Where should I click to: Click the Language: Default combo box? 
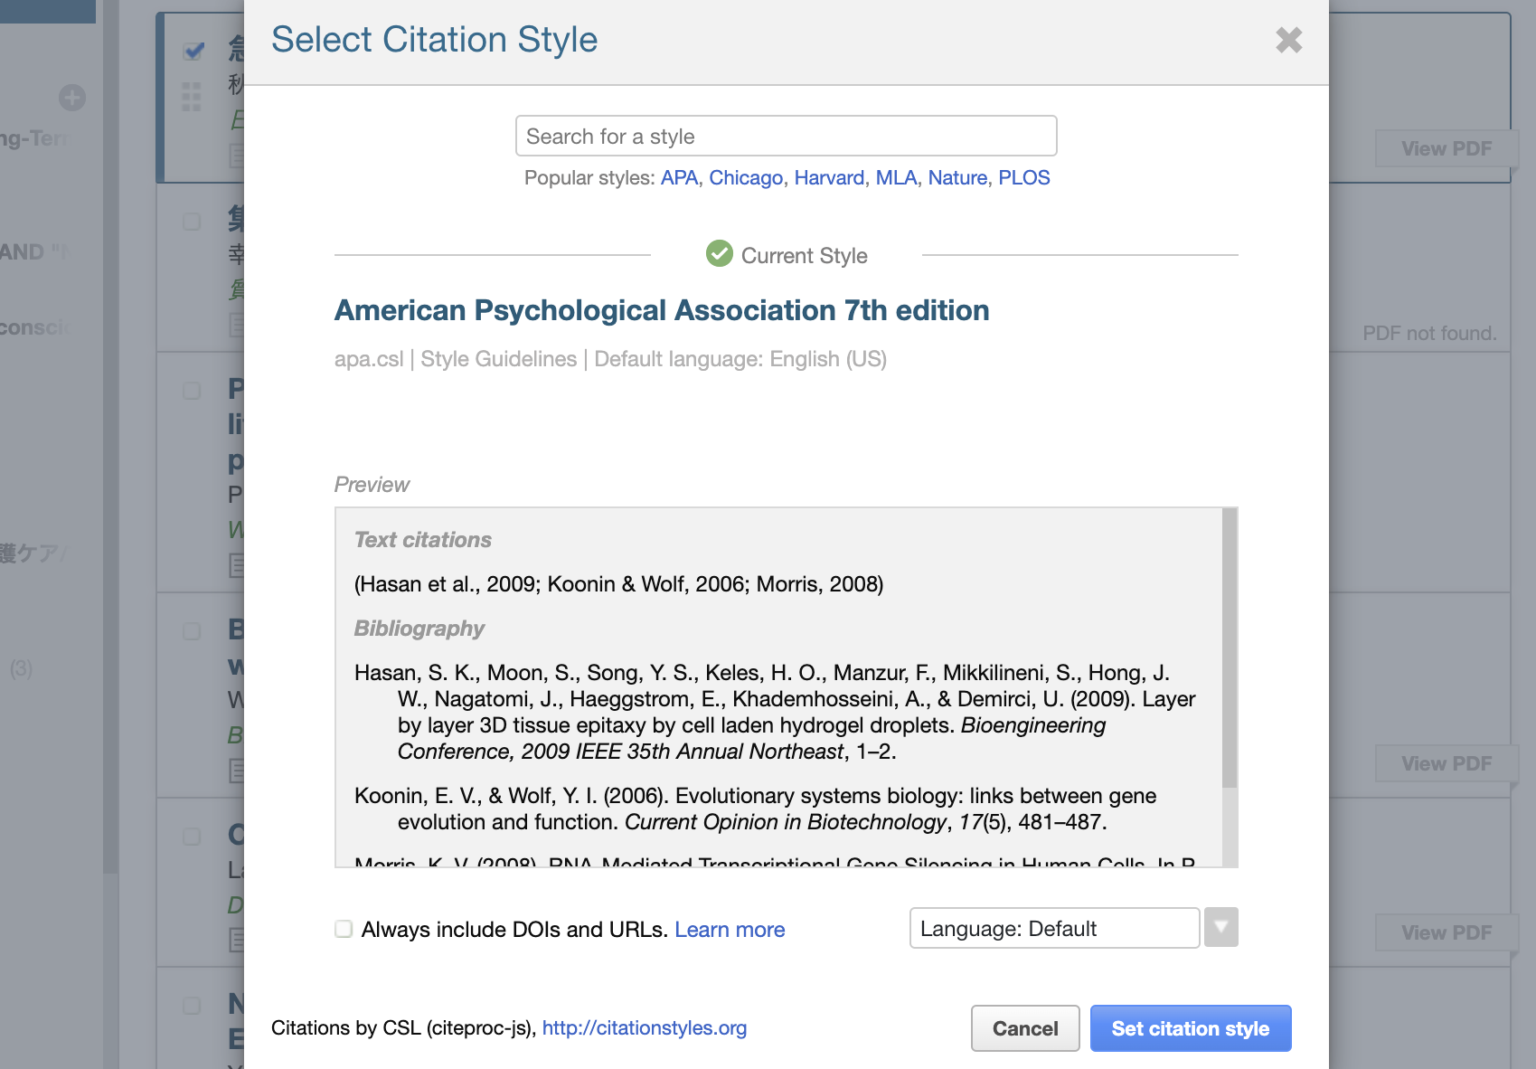(1053, 928)
